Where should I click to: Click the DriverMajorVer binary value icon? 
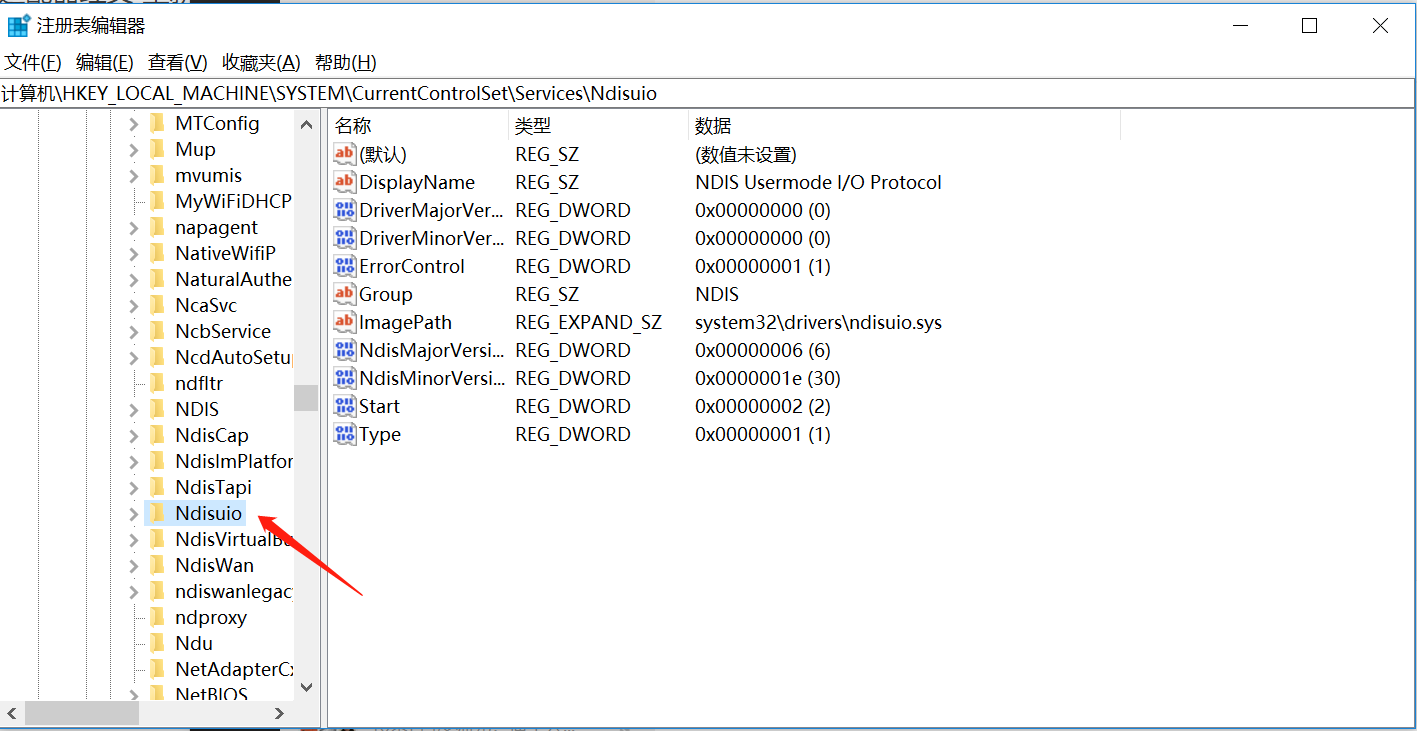pos(344,210)
